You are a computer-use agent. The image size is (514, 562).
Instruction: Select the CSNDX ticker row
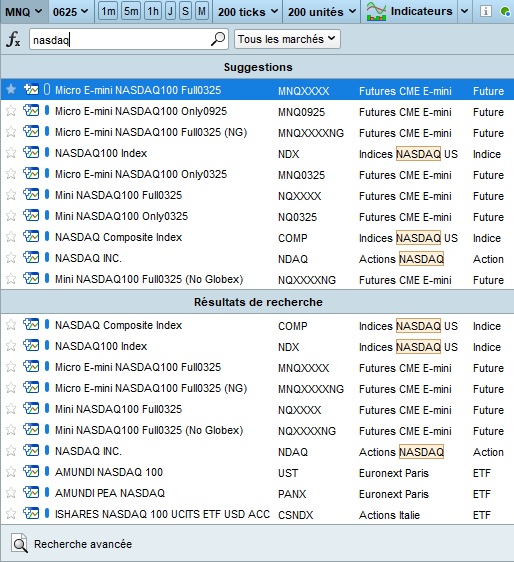[x=257, y=514]
